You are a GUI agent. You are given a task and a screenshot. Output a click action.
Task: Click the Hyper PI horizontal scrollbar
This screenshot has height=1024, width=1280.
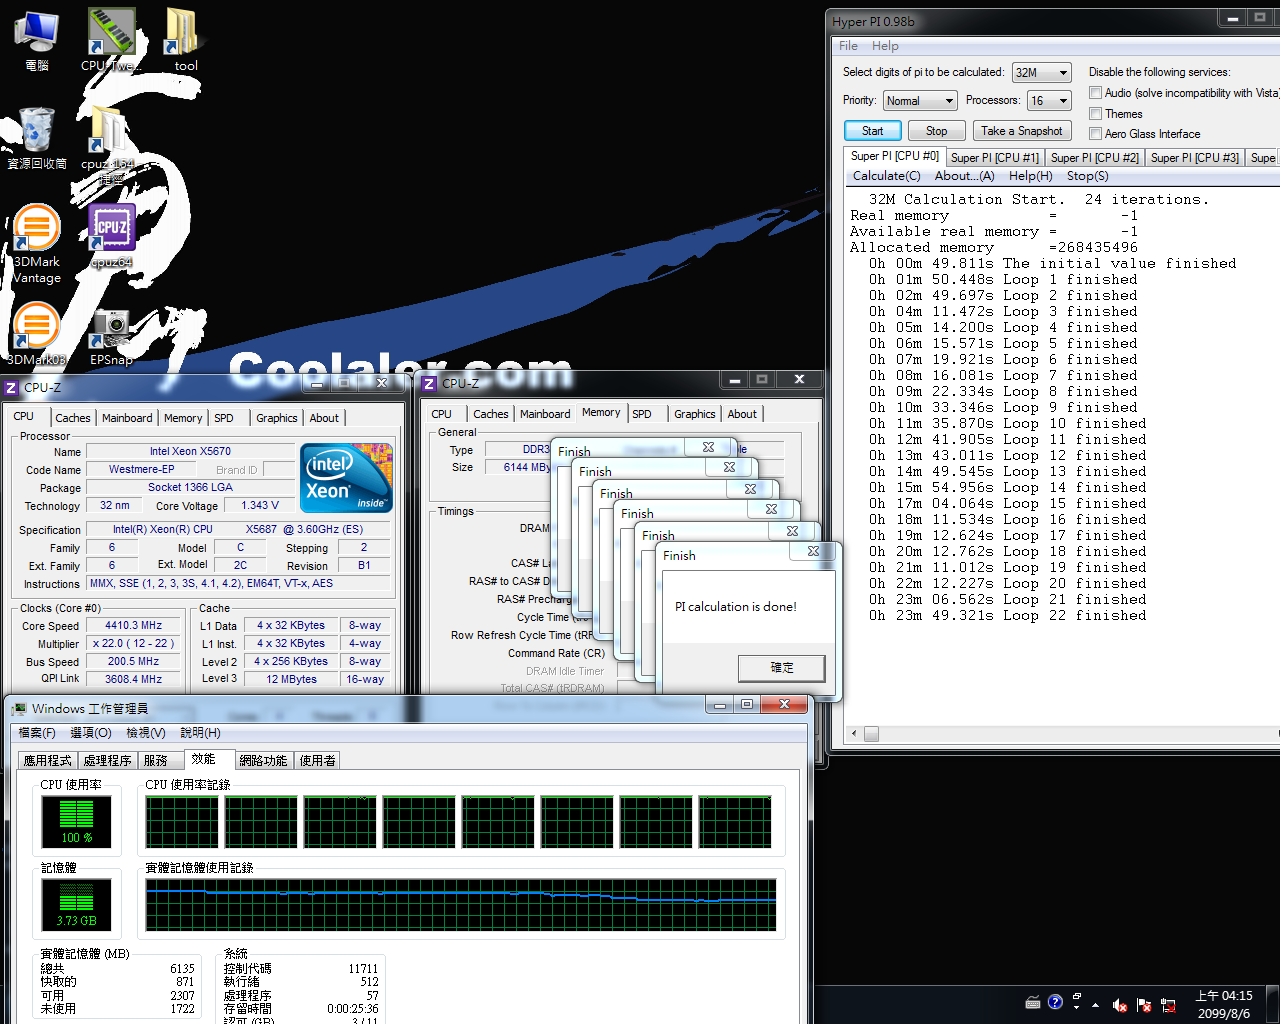(x=1060, y=734)
